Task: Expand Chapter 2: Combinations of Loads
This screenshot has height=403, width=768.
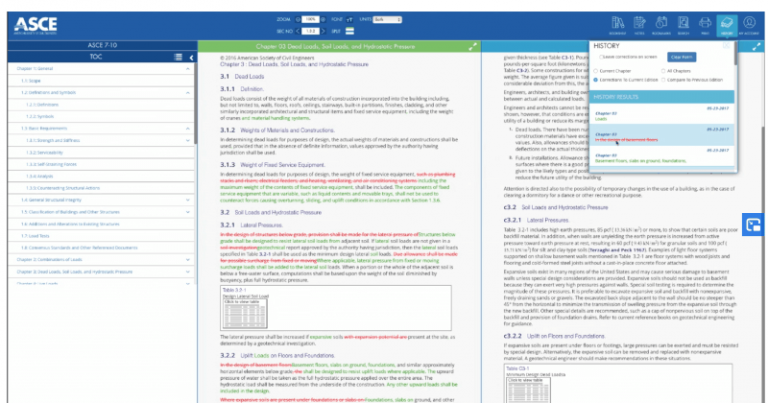Action: pyautogui.click(x=188, y=260)
